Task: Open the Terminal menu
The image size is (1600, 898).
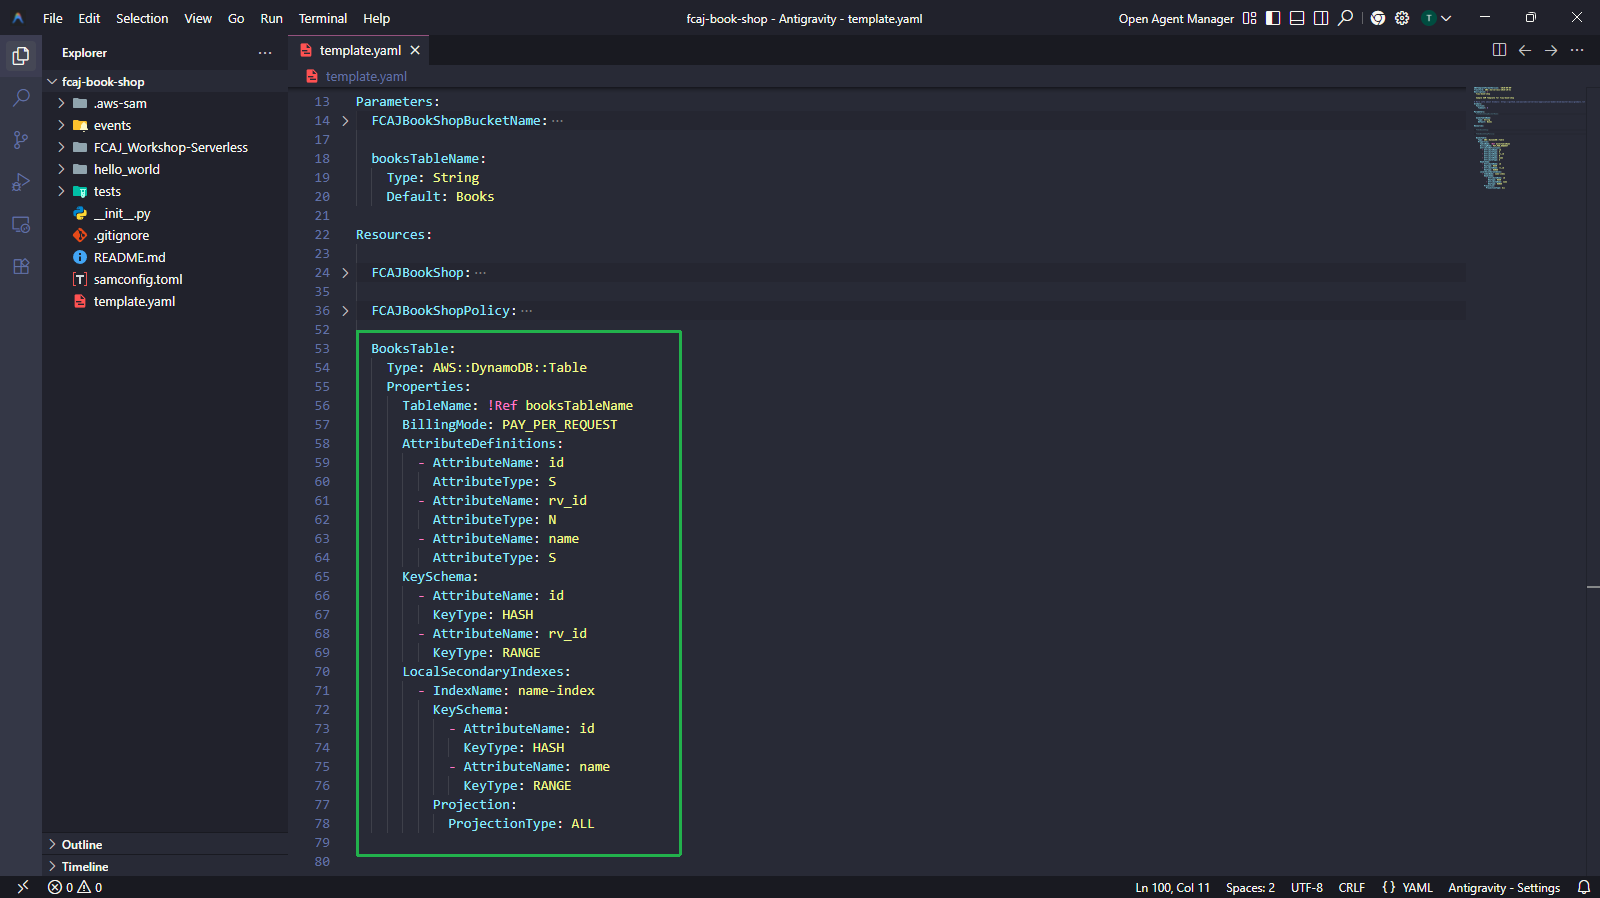Action: point(323,18)
